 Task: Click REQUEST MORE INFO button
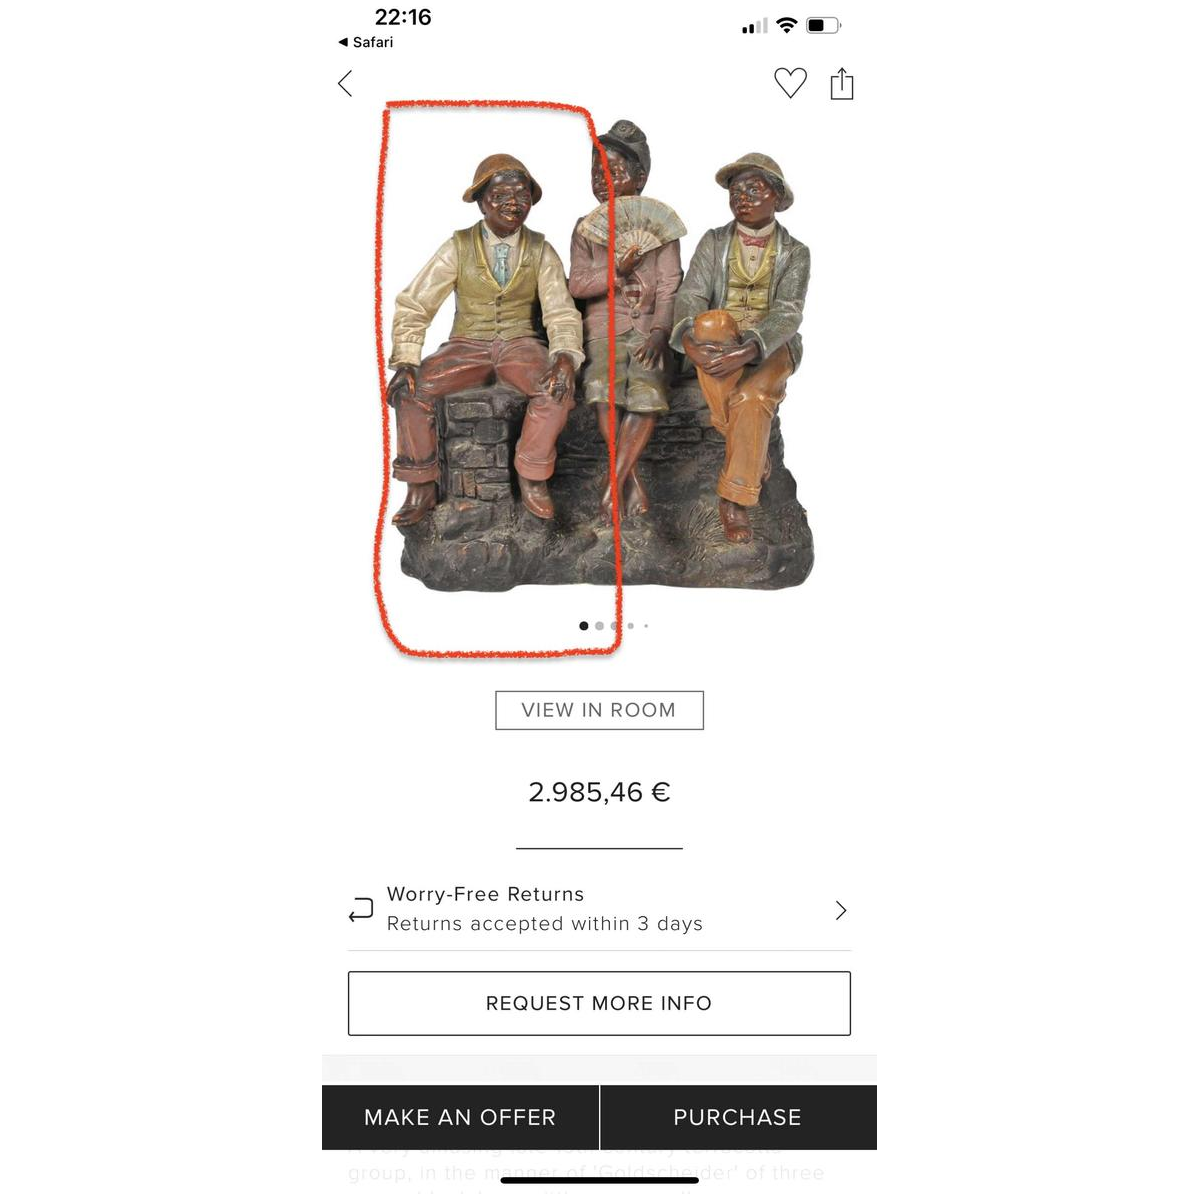point(599,1003)
